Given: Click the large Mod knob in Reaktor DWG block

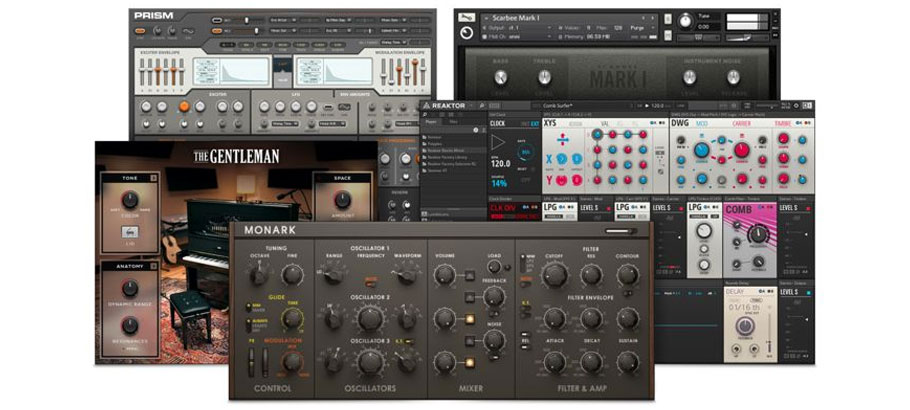Looking at the screenshot, I should point(702,150).
